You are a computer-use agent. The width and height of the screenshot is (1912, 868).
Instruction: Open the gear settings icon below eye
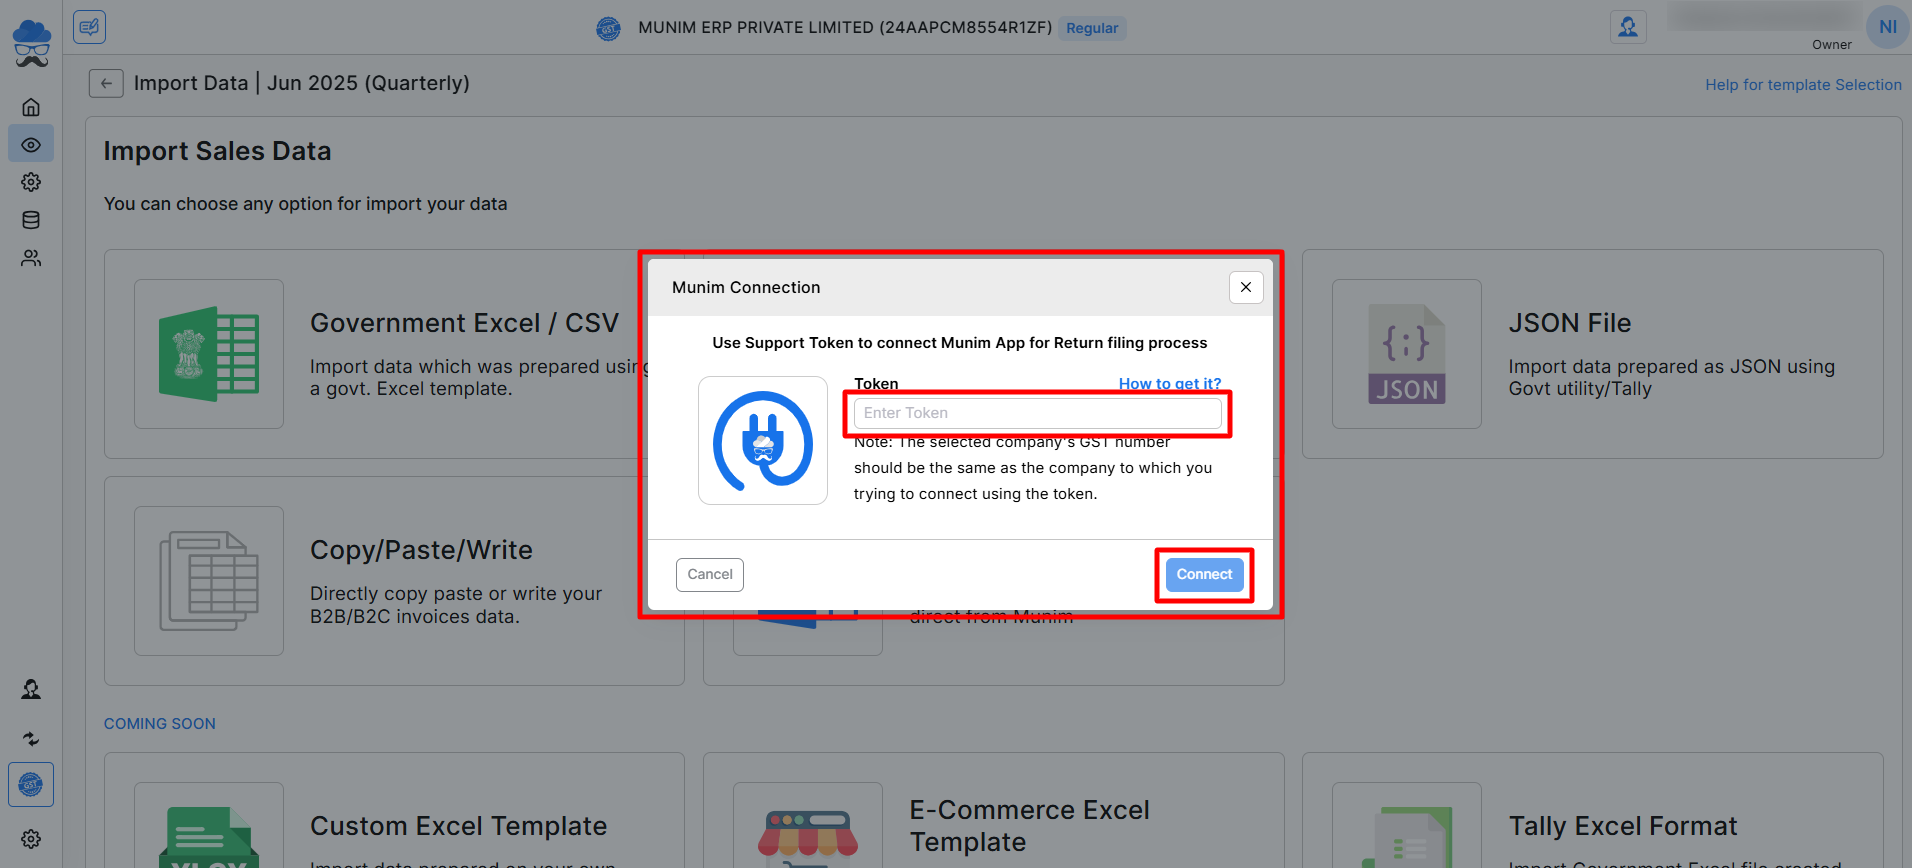pyautogui.click(x=31, y=182)
